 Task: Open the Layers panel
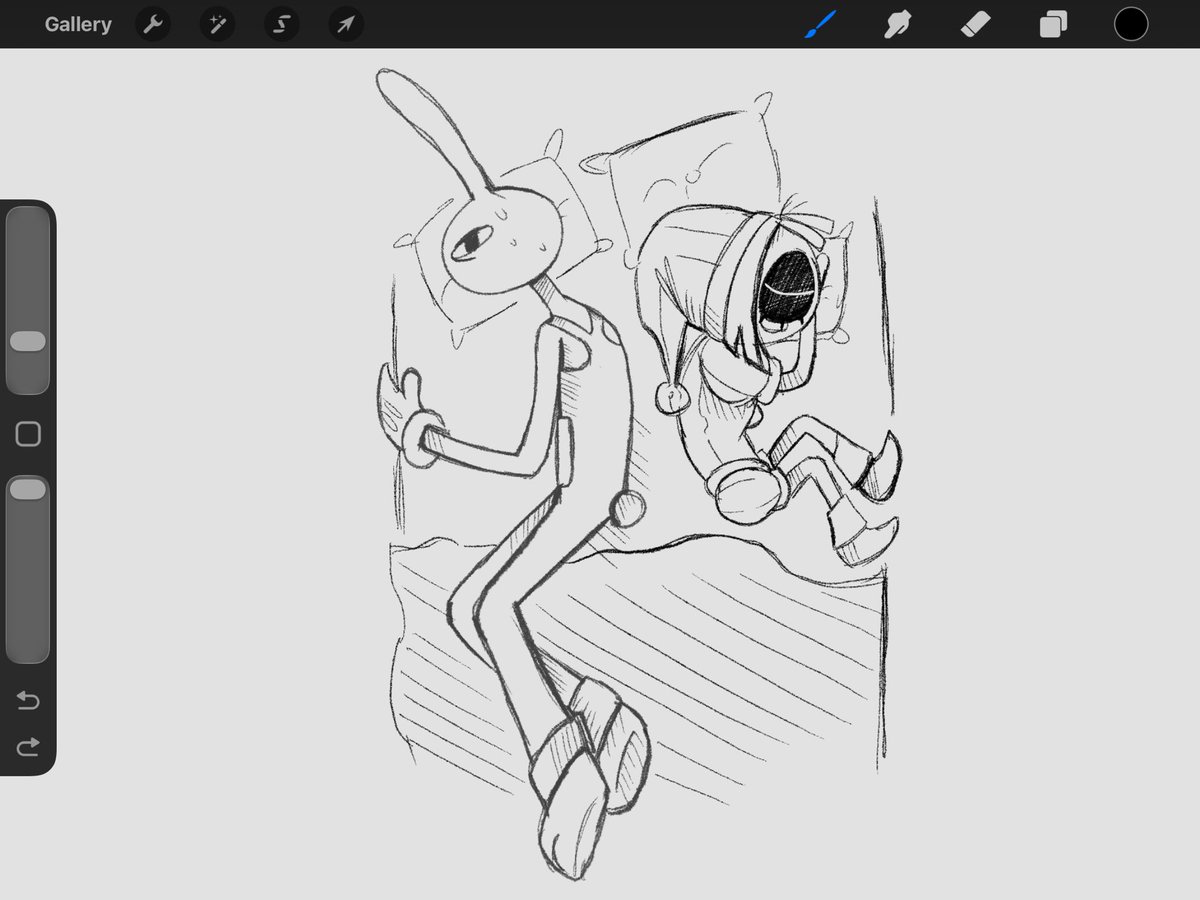[1053, 24]
